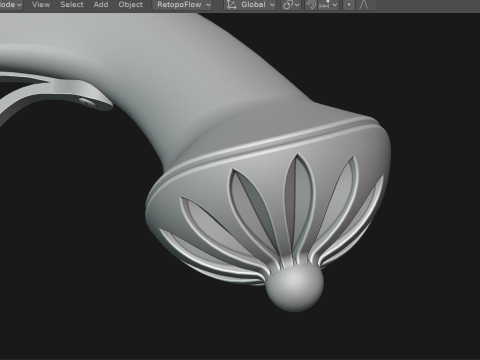Open the Object menu
Viewport: 480px width, 360px height.
coord(131,5)
